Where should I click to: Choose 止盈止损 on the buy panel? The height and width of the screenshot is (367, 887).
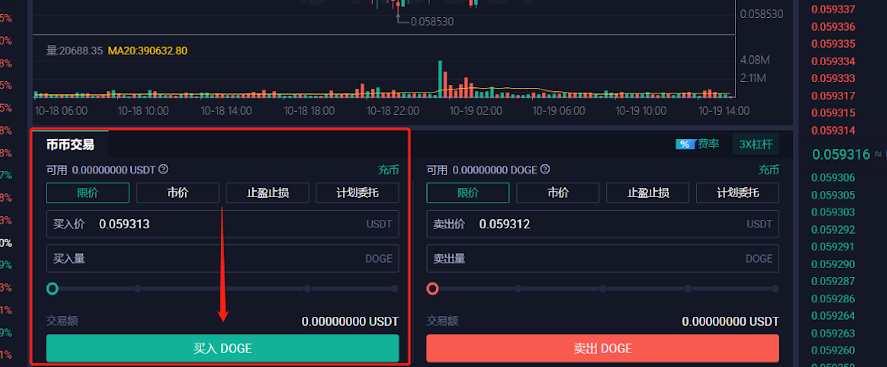(x=268, y=193)
